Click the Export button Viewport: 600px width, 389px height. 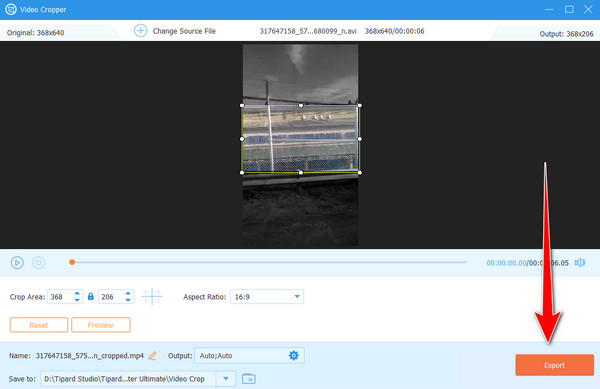[554, 365]
